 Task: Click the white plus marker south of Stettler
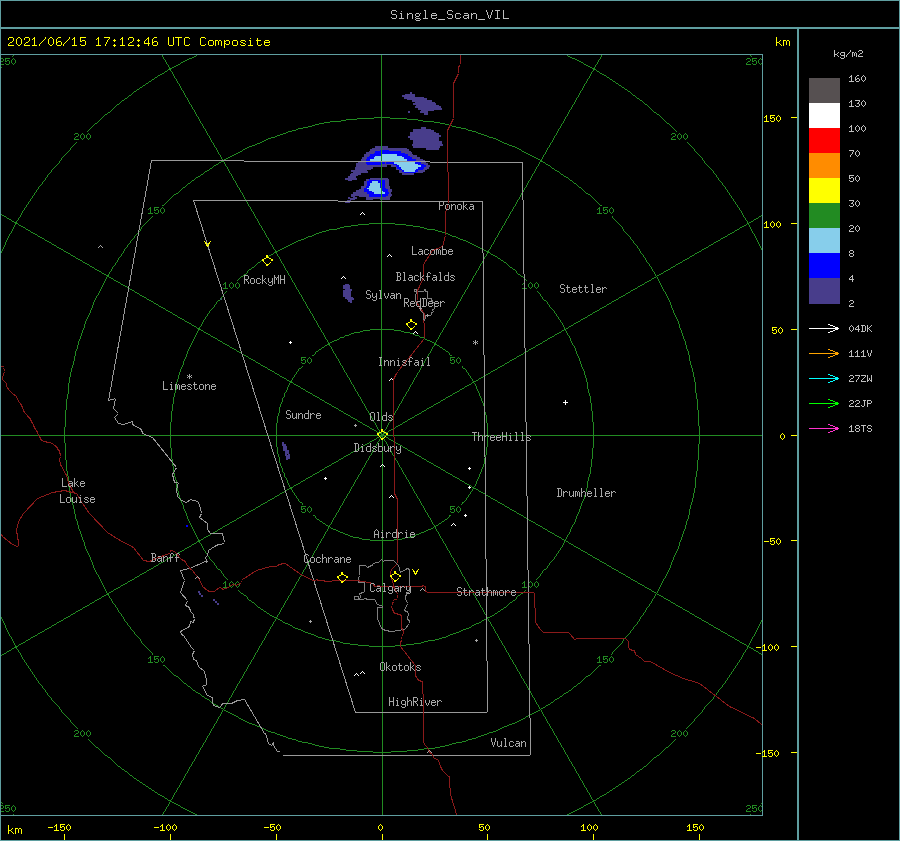[x=565, y=402]
